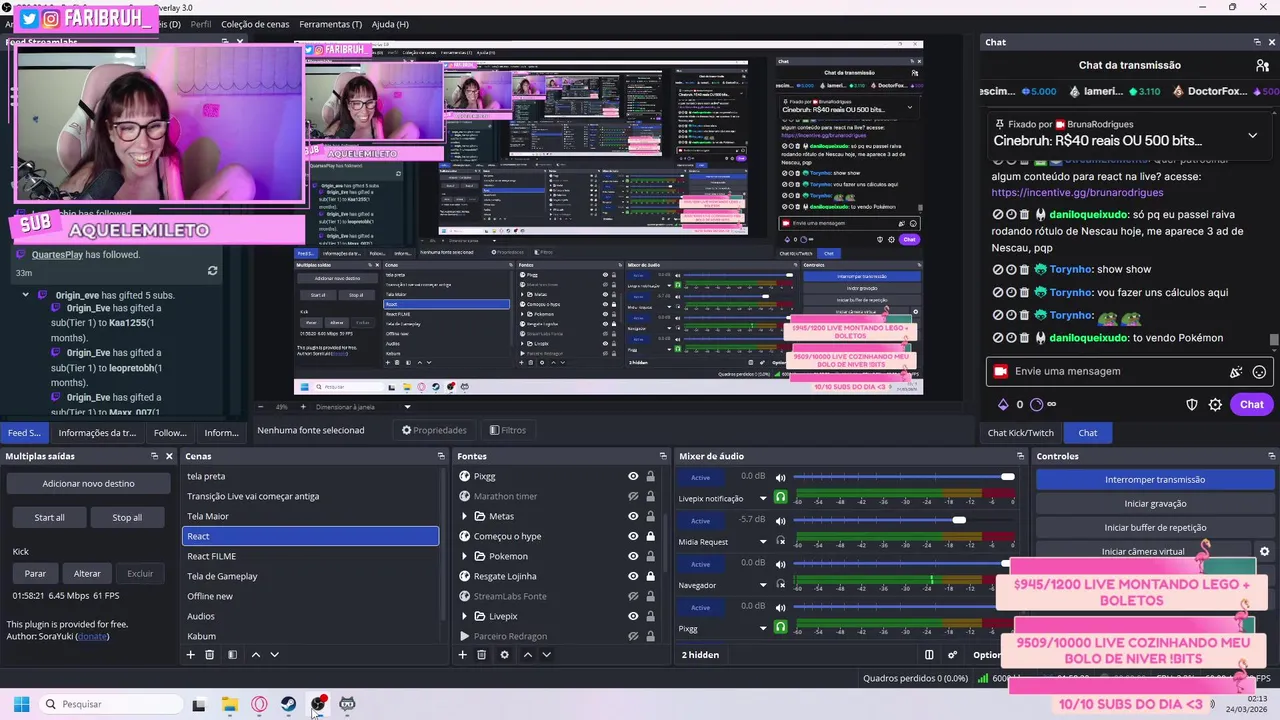
Task: Hide the Metas group
Action: (633, 516)
